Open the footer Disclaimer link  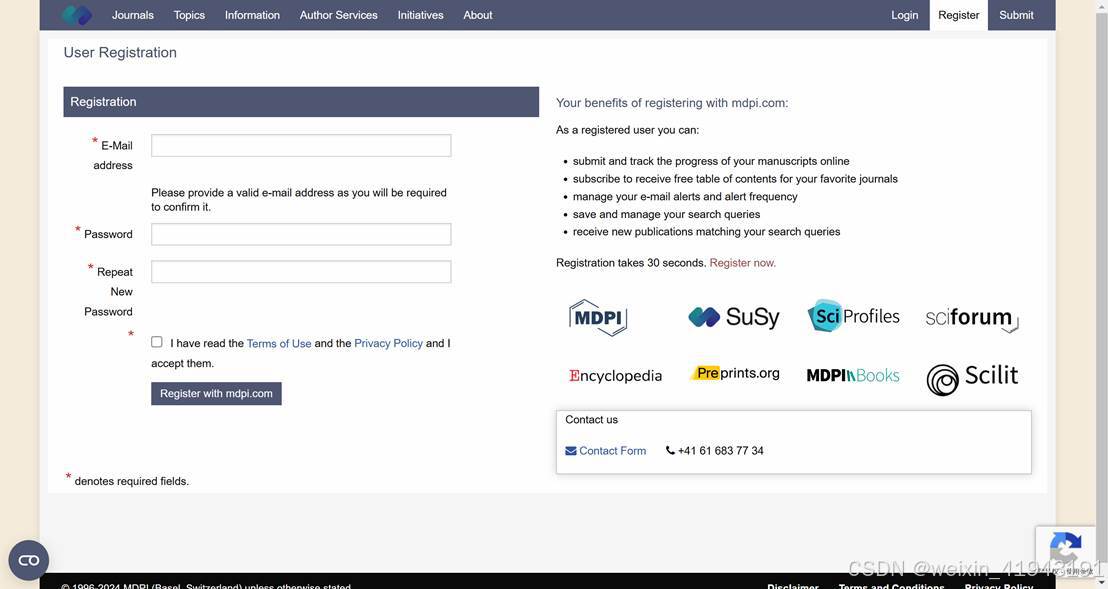(793, 585)
